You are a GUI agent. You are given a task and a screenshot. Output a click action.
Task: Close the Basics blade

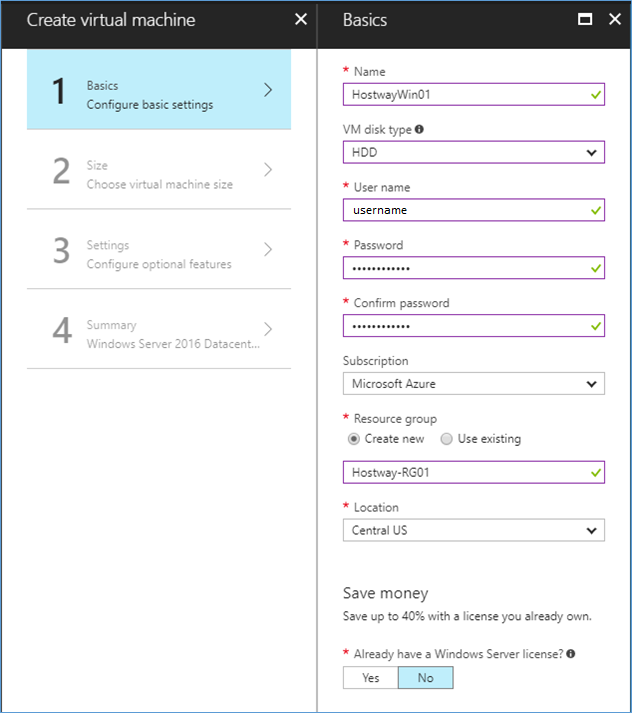615,19
